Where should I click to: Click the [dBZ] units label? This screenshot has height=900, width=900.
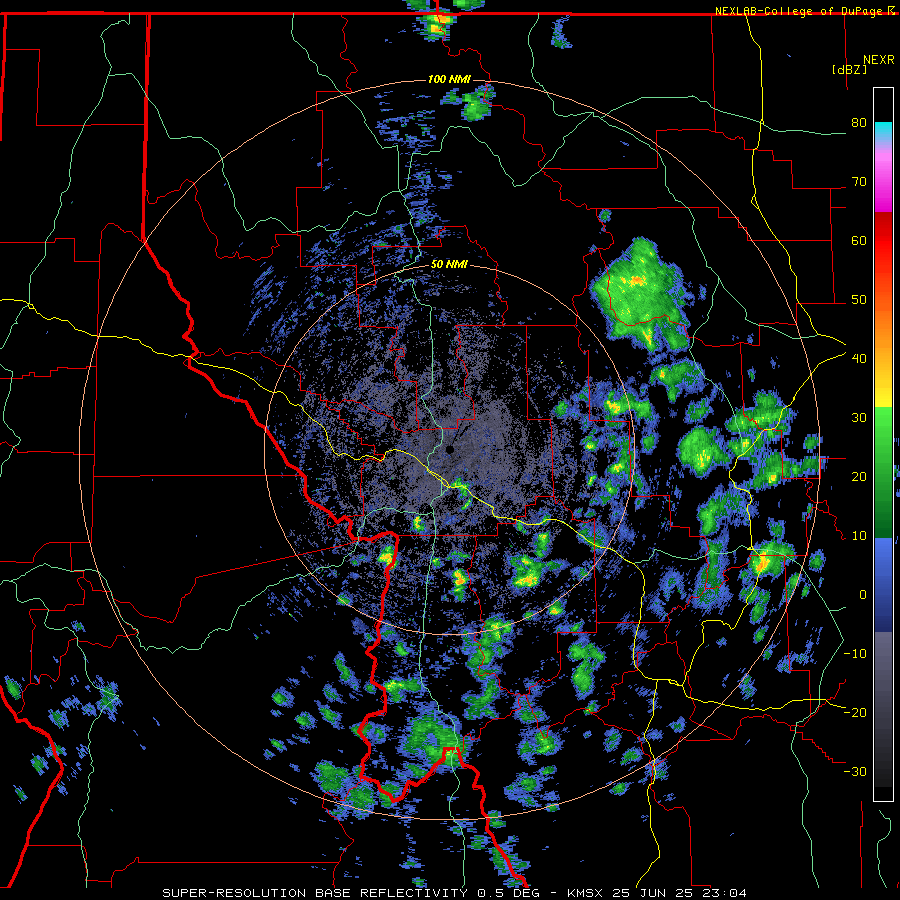(x=849, y=69)
